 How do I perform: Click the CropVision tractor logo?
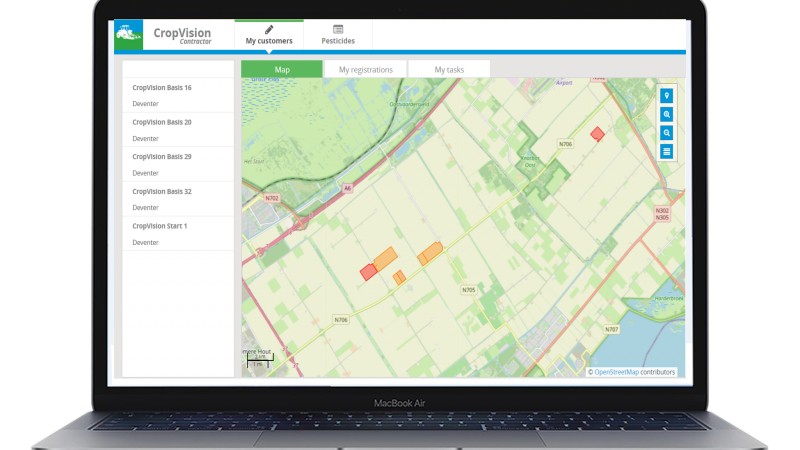pyautogui.click(x=129, y=35)
